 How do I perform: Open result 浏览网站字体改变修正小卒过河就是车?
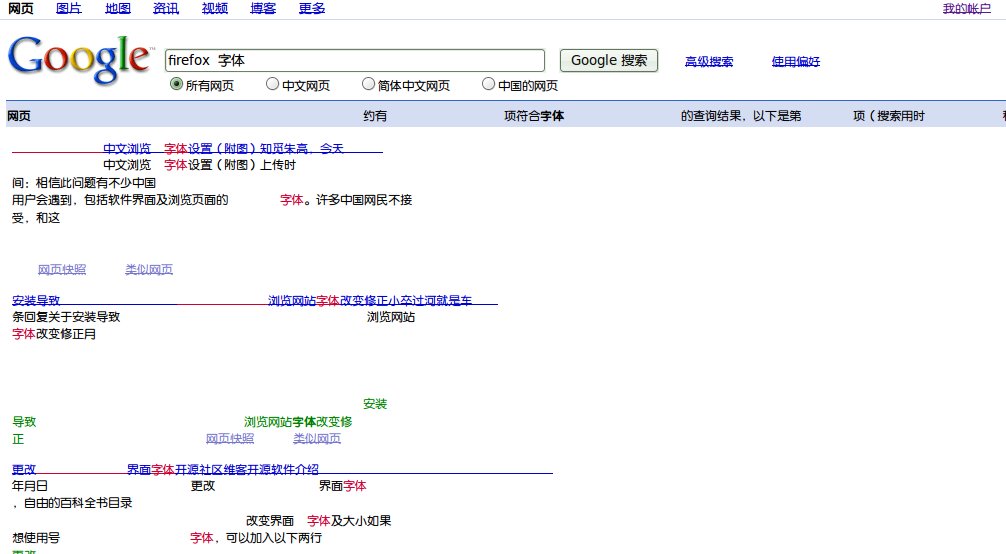coord(370,300)
